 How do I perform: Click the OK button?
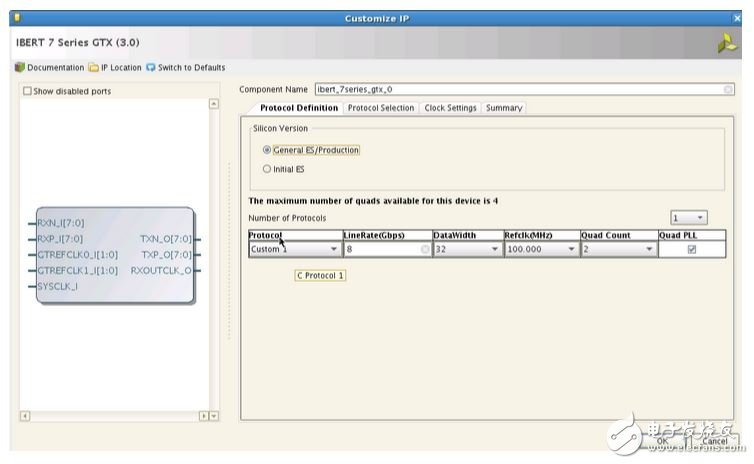pos(662,441)
